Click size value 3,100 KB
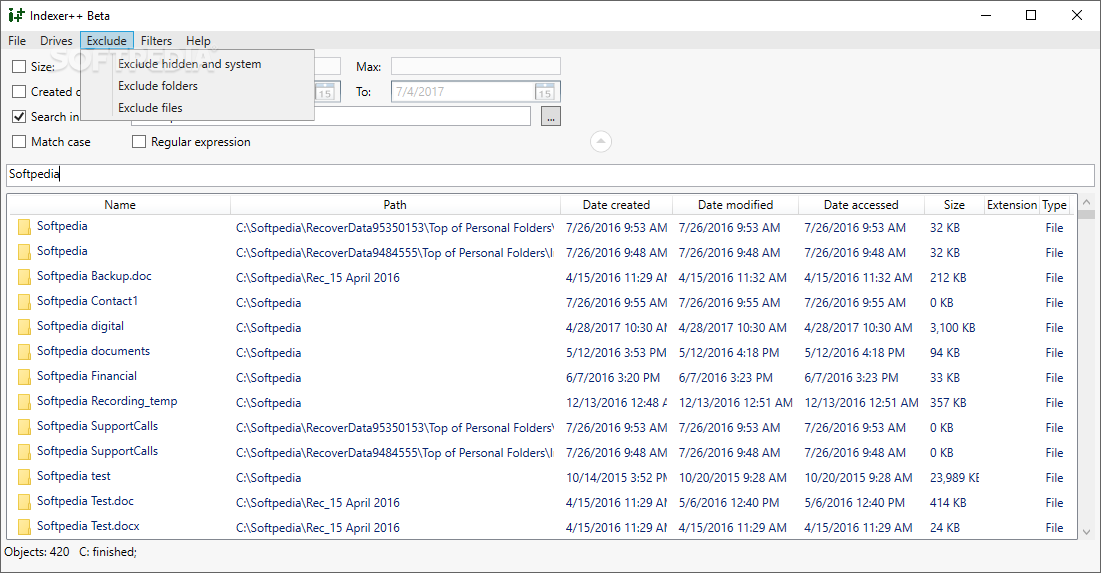Viewport: 1101px width, 573px height. pos(952,327)
